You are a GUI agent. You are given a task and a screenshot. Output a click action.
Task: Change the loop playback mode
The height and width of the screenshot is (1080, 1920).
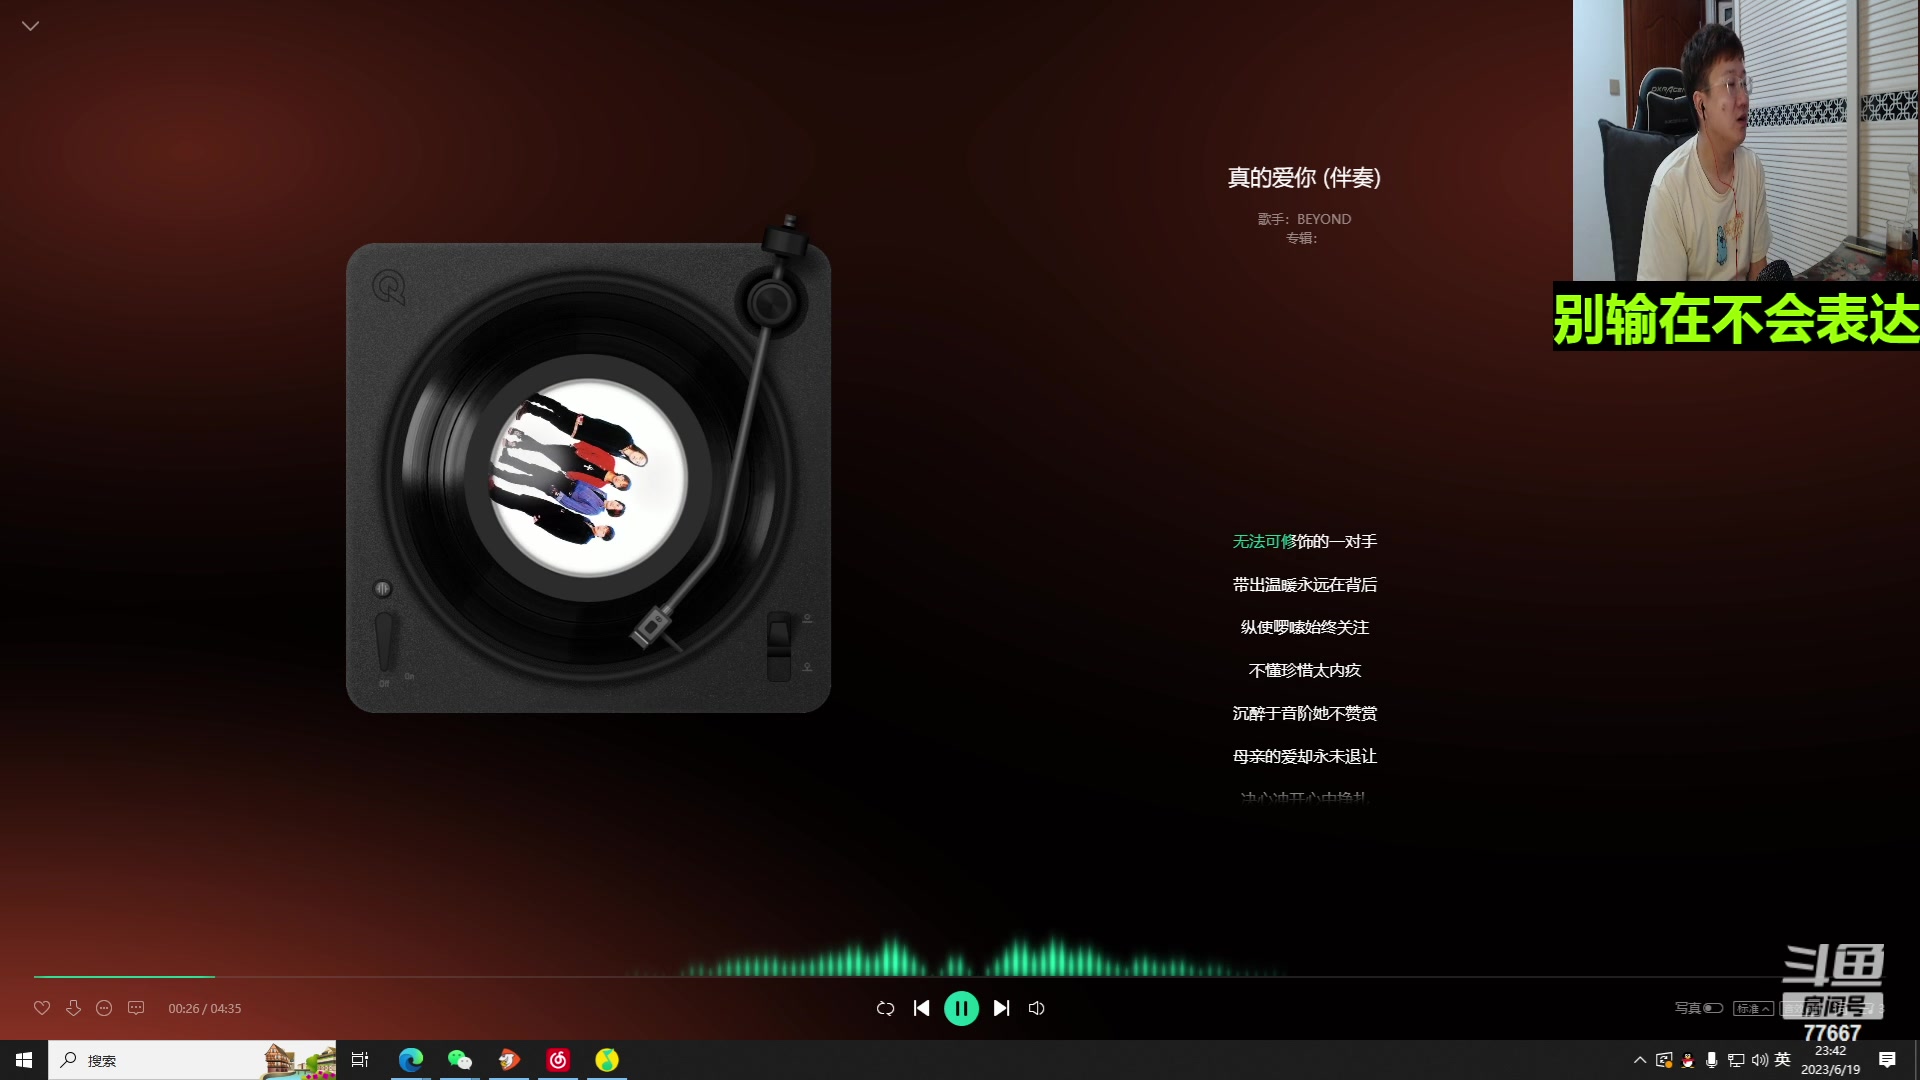click(885, 1008)
